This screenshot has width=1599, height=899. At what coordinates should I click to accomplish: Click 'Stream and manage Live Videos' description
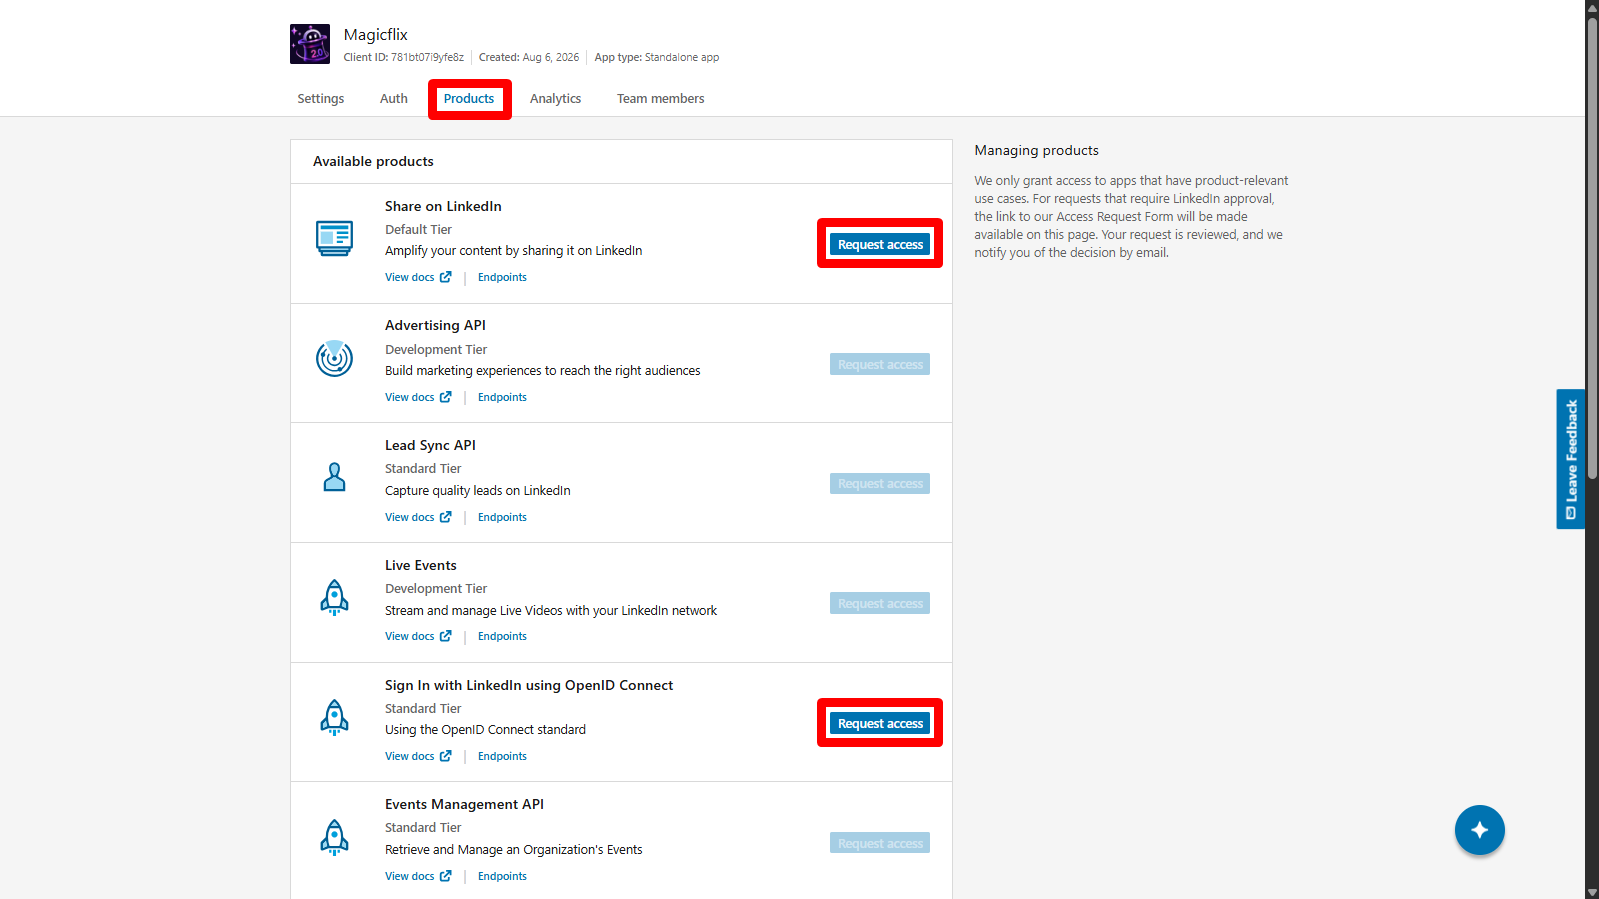[551, 611]
